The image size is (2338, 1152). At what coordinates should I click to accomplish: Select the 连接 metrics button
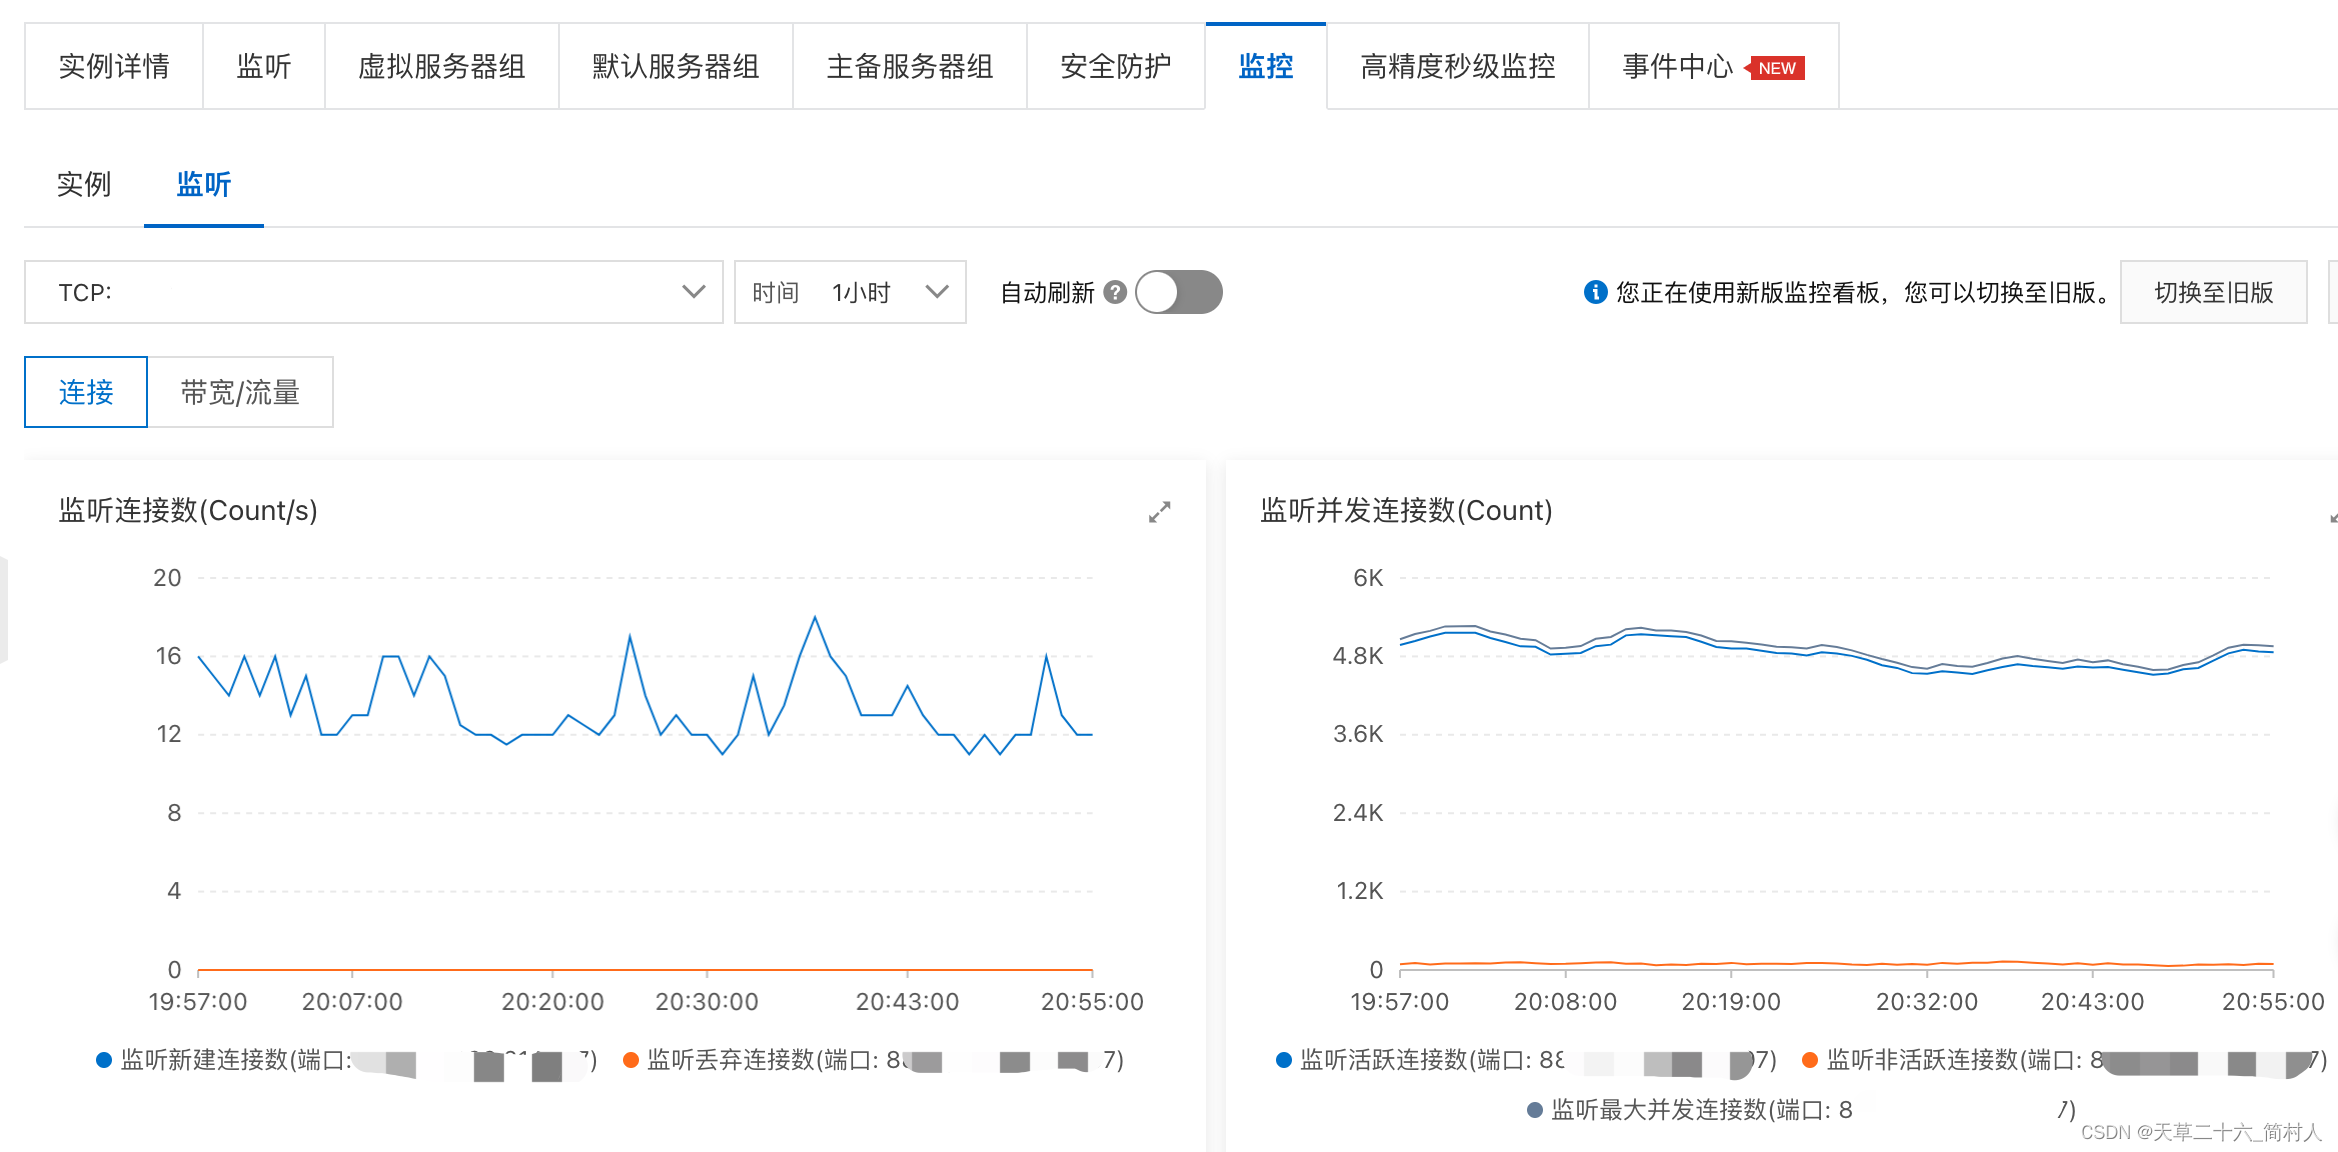(86, 392)
